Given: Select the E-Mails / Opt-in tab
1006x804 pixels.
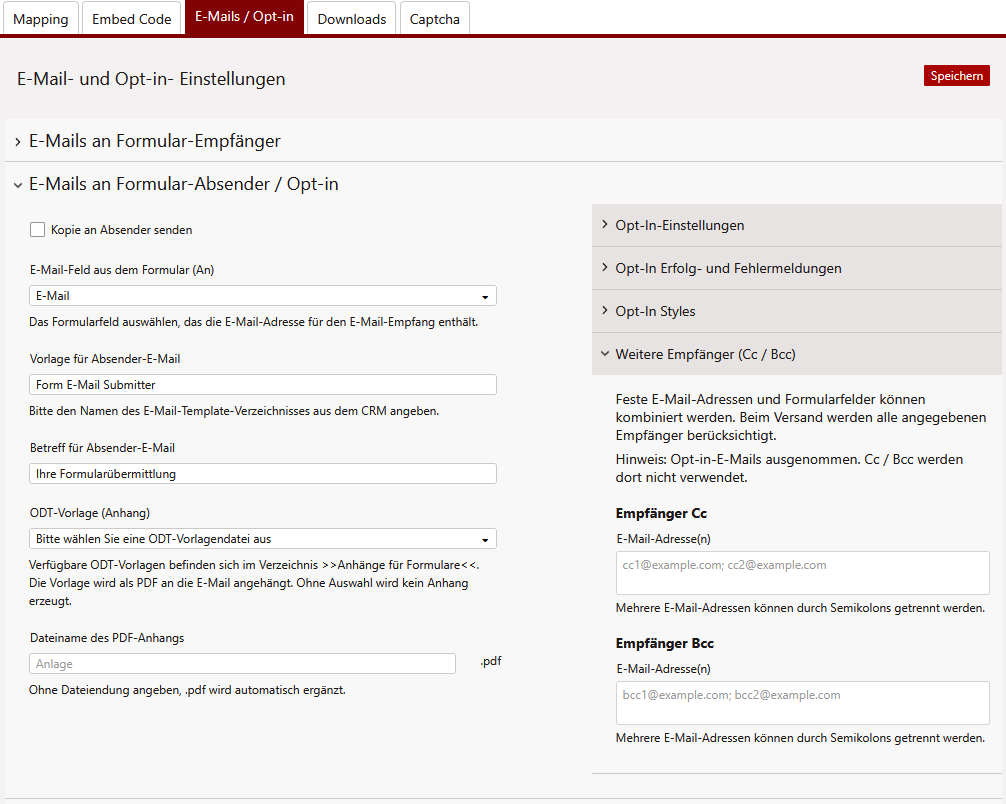Looking at the screenshot, I should [244, 18].
